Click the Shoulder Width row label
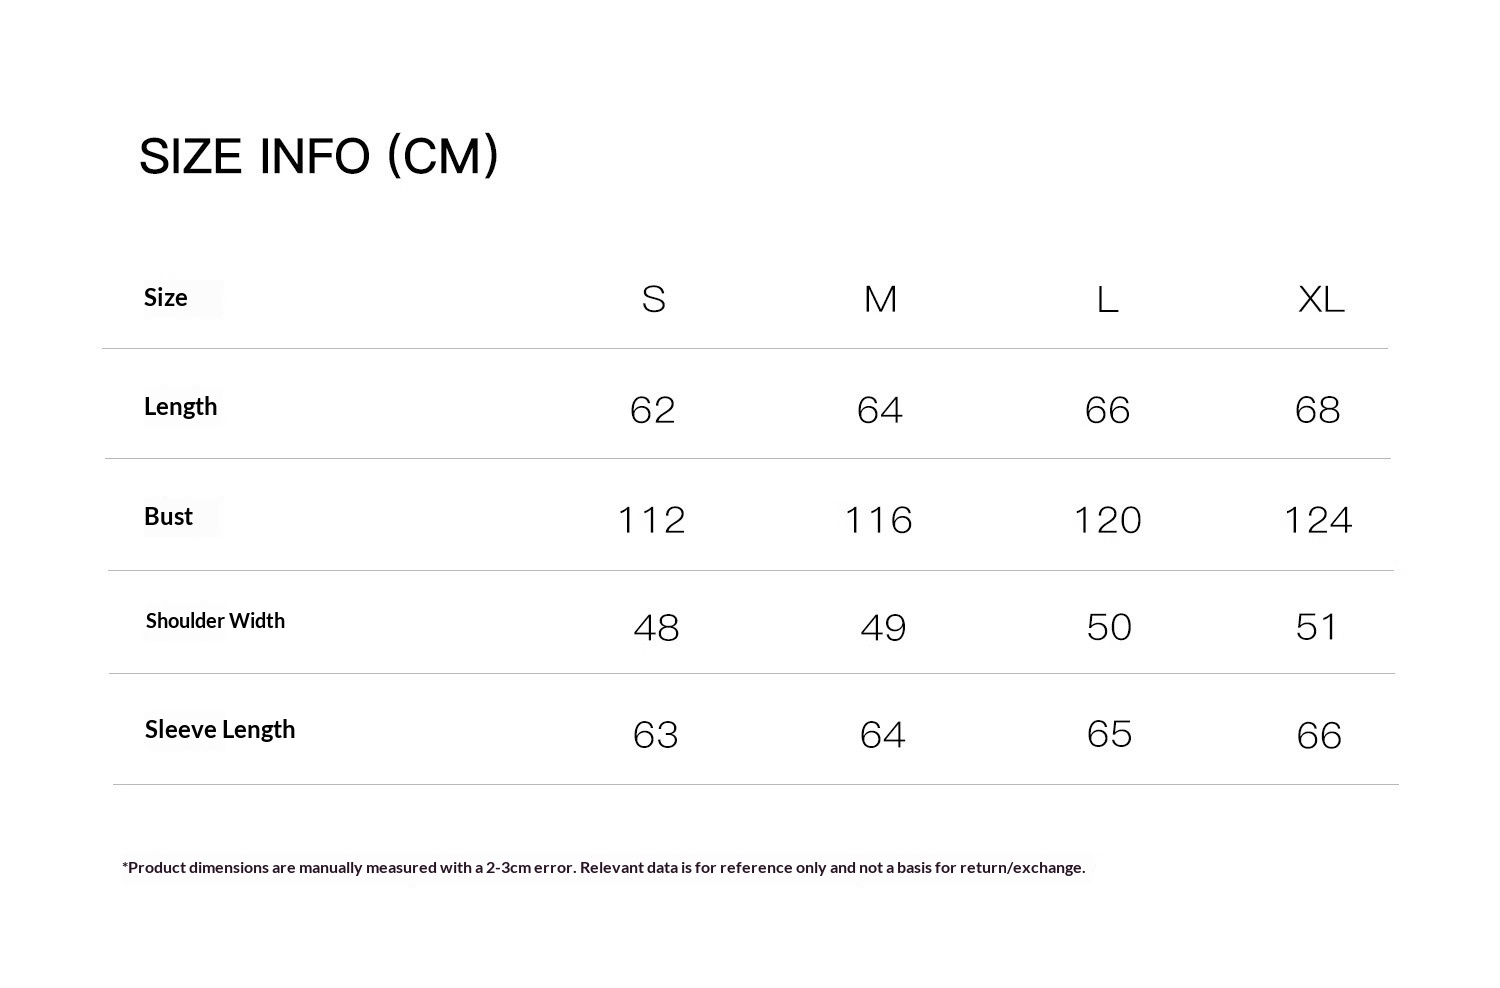This screenshot has height=988, width=1500. 215,621
